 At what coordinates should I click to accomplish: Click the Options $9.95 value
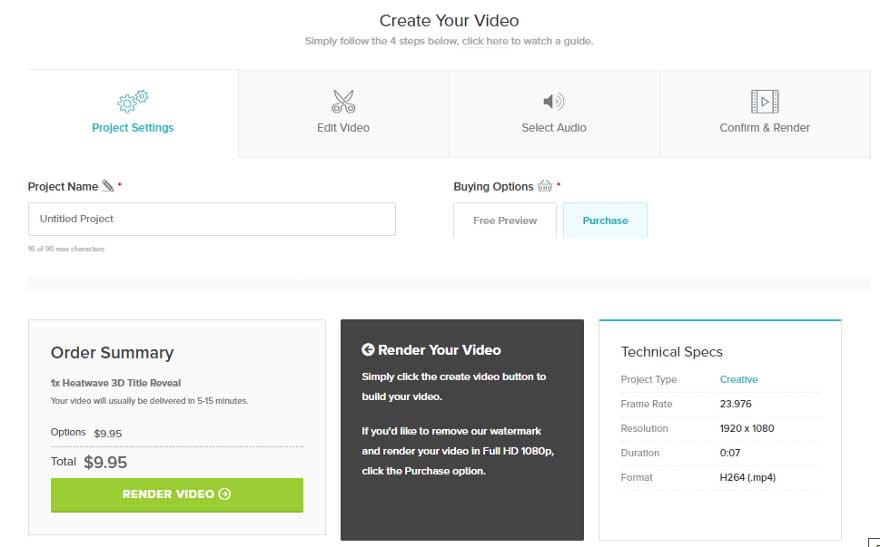108,433
